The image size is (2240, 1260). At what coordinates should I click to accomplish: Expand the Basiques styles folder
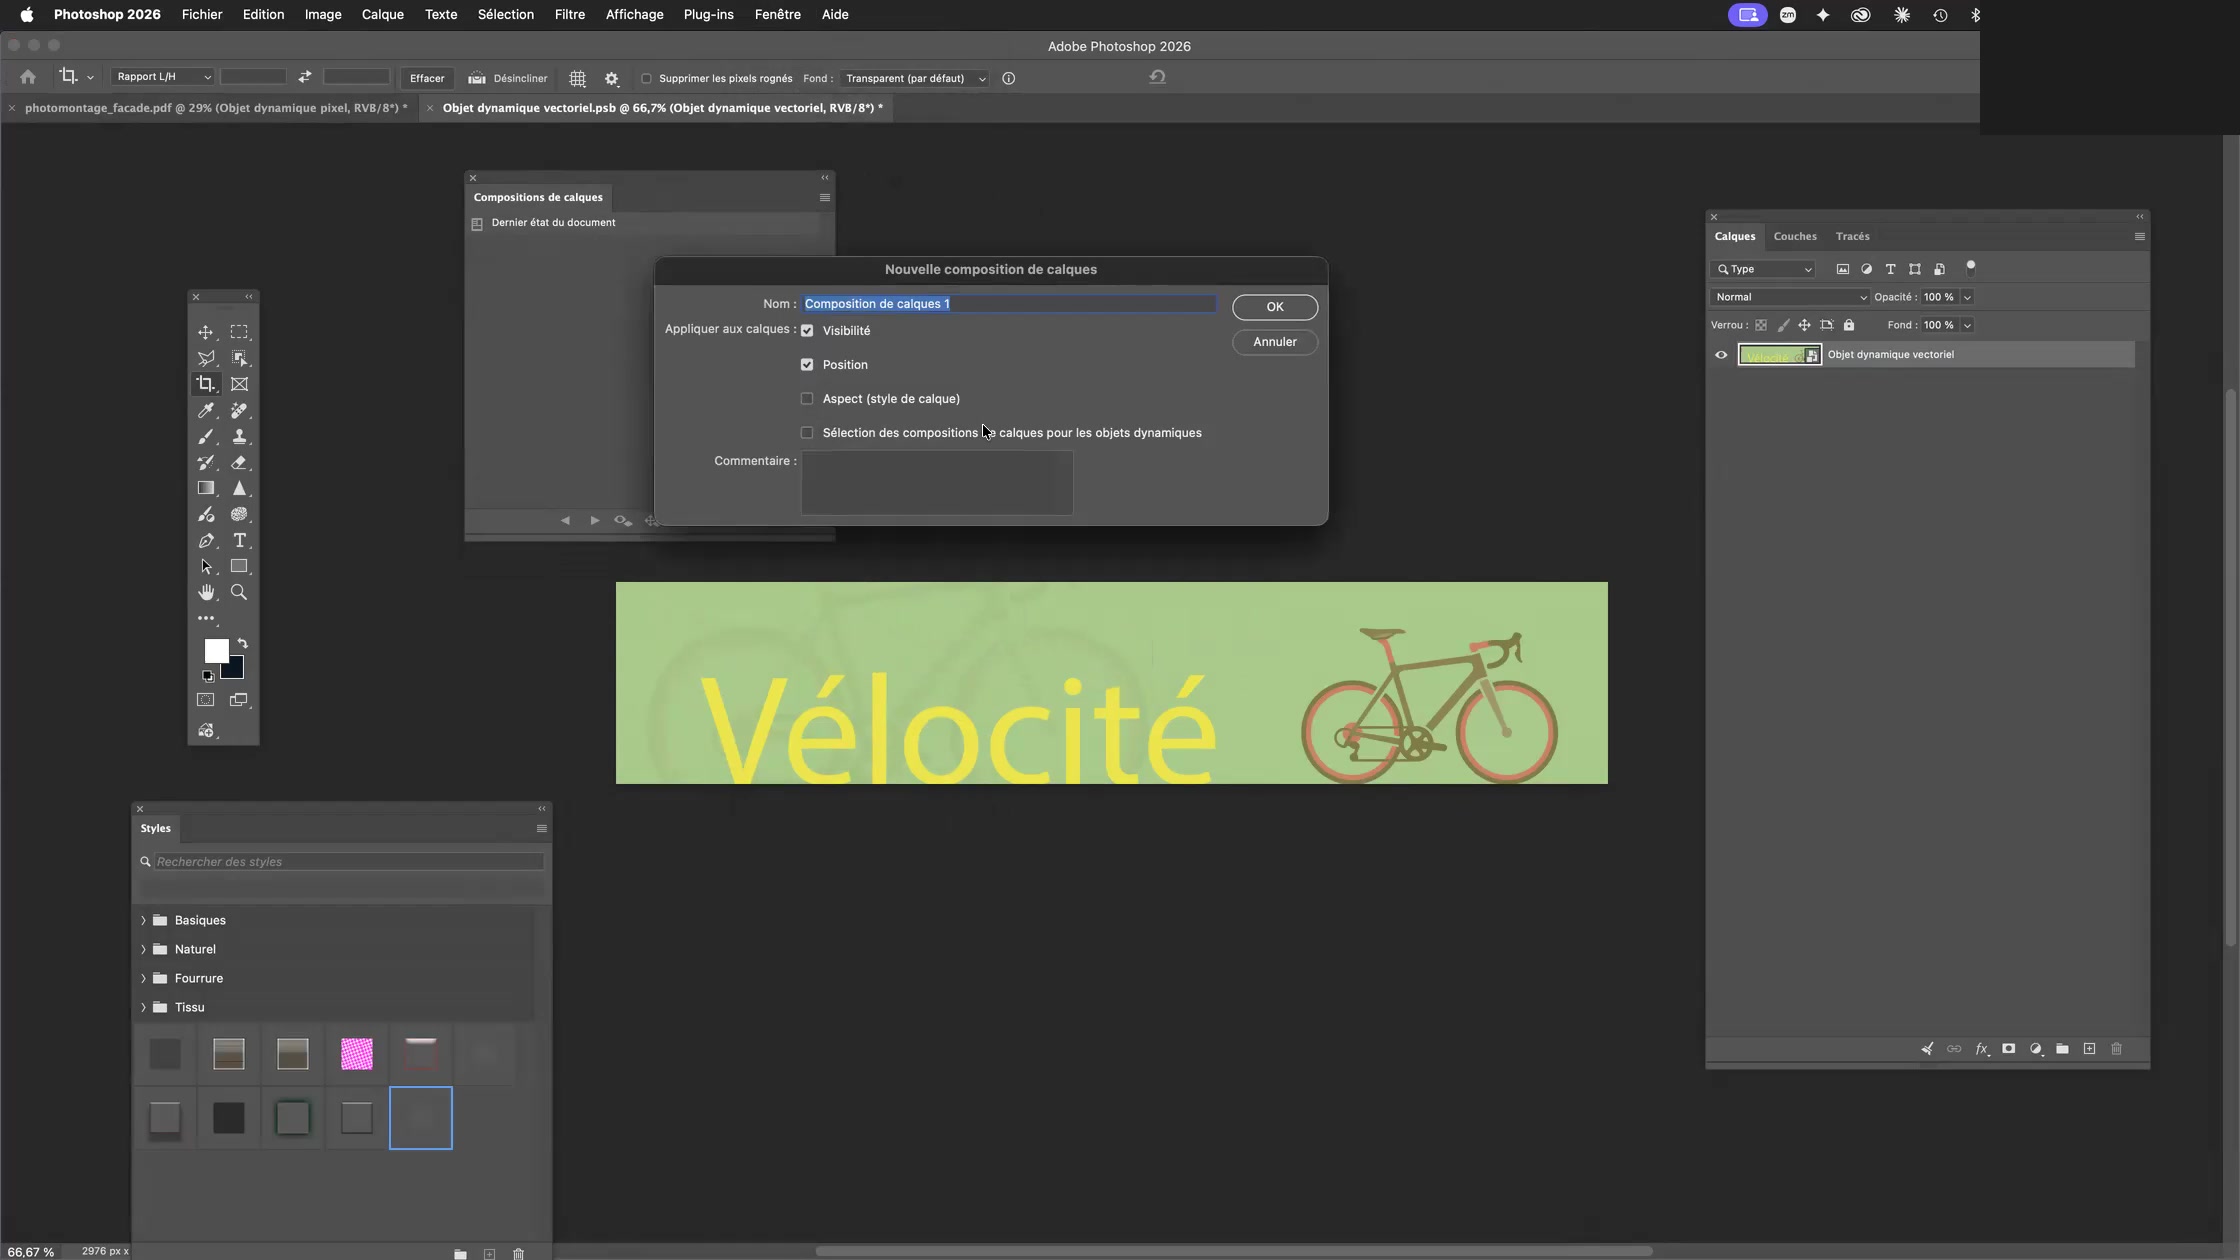[143, 921]
